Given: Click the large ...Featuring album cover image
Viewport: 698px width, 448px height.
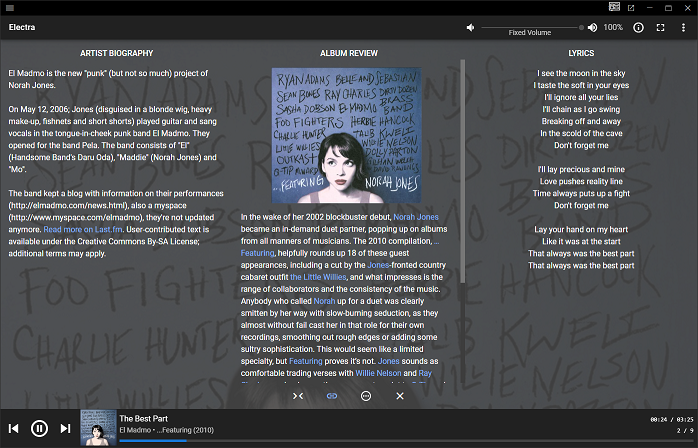Looking at the screenshot, I should tap(346, 135).
